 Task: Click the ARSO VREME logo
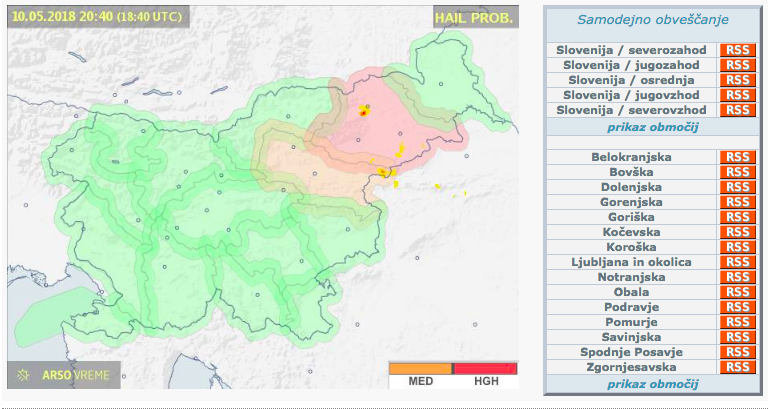tap(66, 376)
